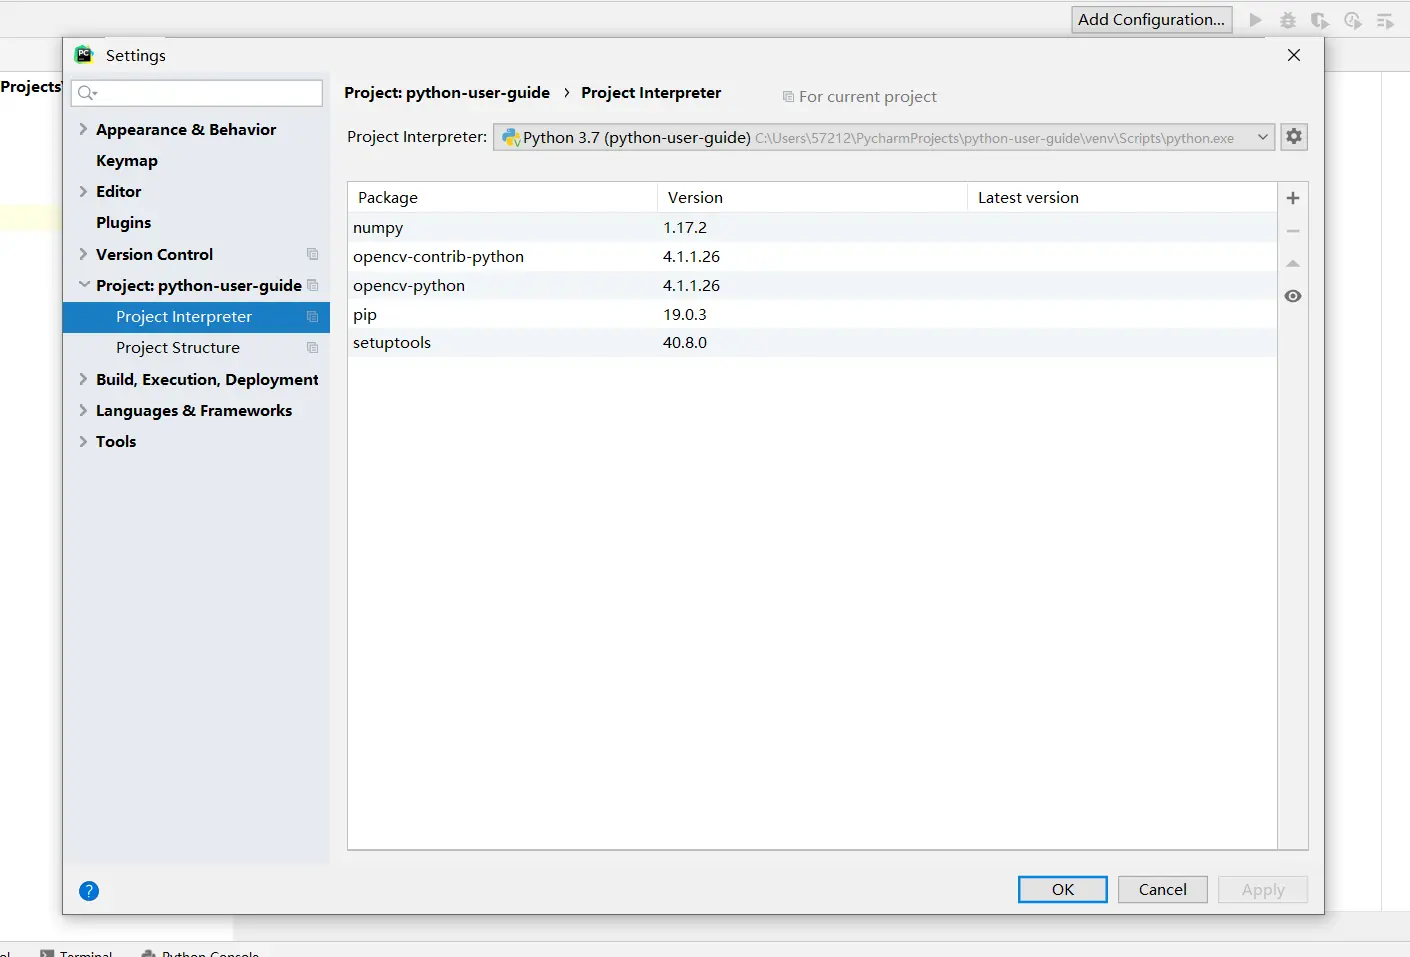Click the Debug bug icon in toolbar
Screen dimensions: 1410x957
click(x=1288, y=20)
